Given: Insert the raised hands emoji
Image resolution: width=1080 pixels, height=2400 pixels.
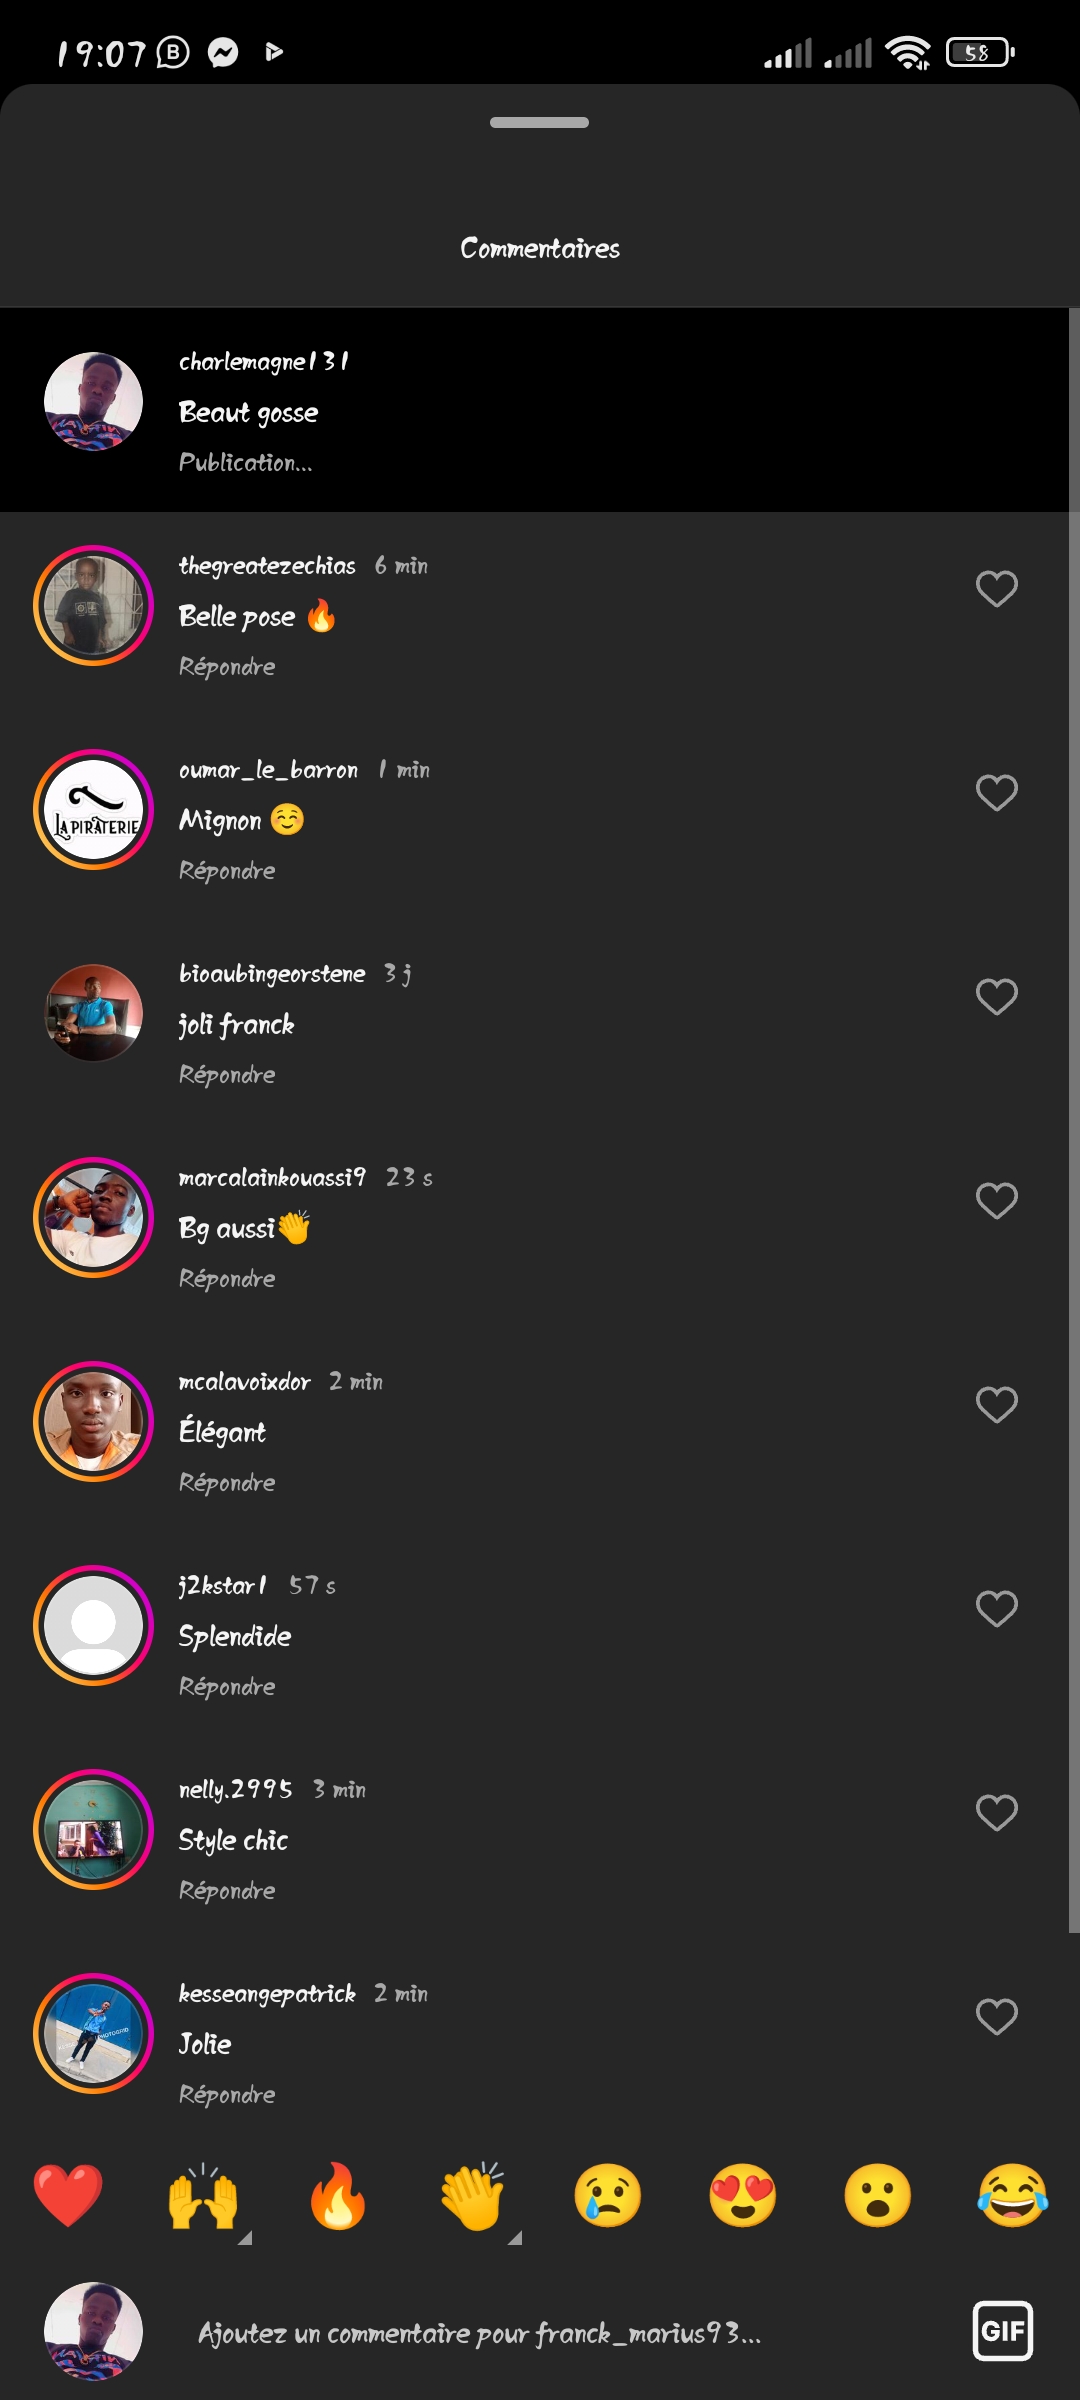Looking at the screenshot, I should (x=203, y=2196).
